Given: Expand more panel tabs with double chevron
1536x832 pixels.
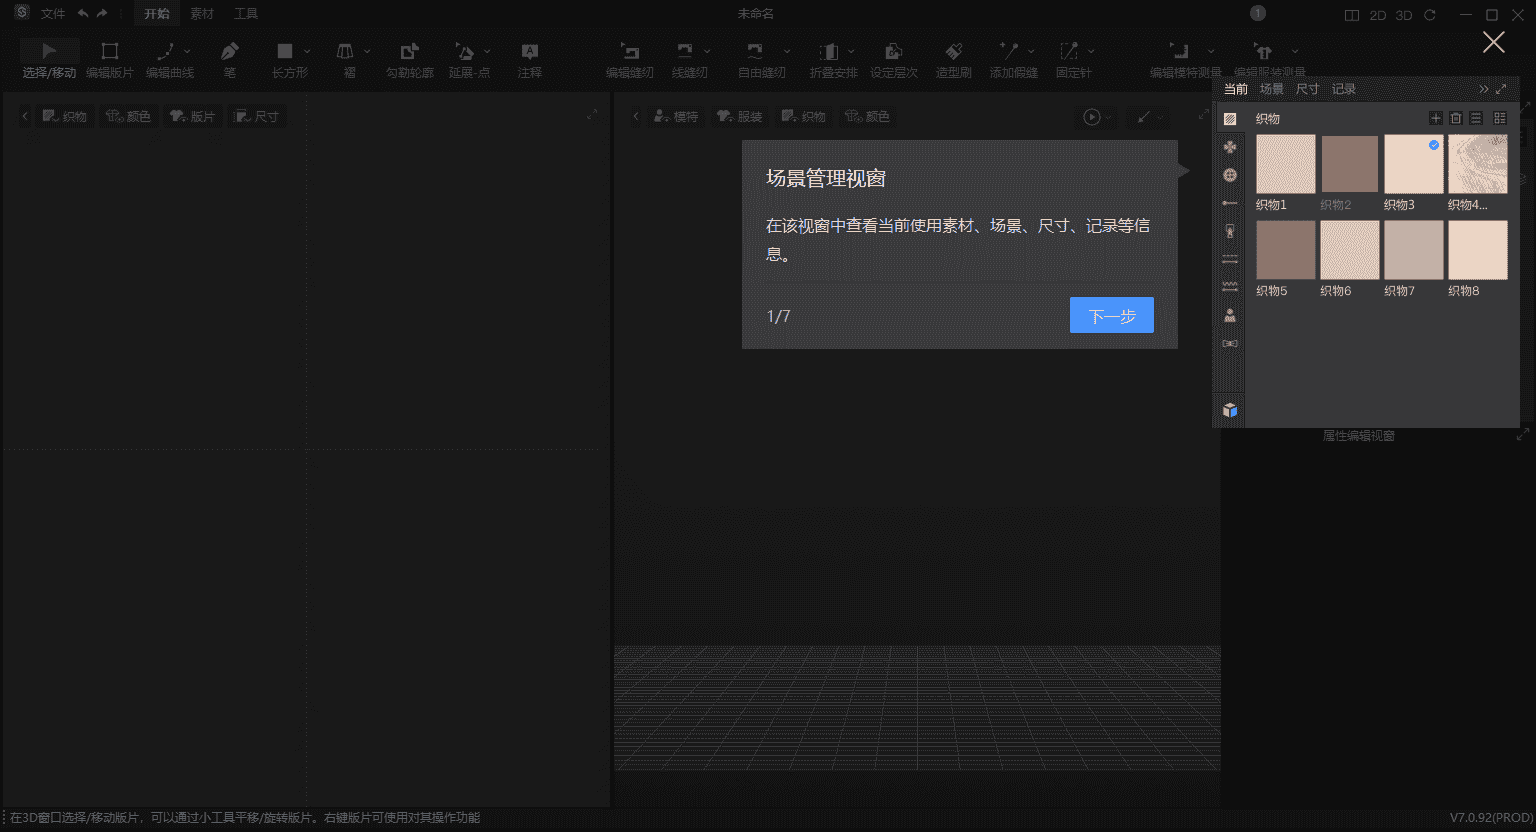Looking at the screenshot, I should 1483,89.
